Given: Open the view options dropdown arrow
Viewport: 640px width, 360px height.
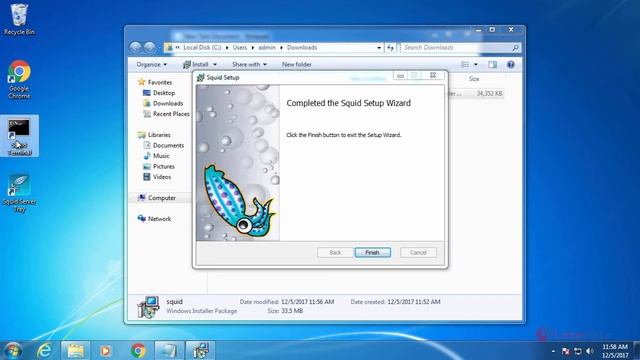Looking at the screenshot, I should (476, 64).
